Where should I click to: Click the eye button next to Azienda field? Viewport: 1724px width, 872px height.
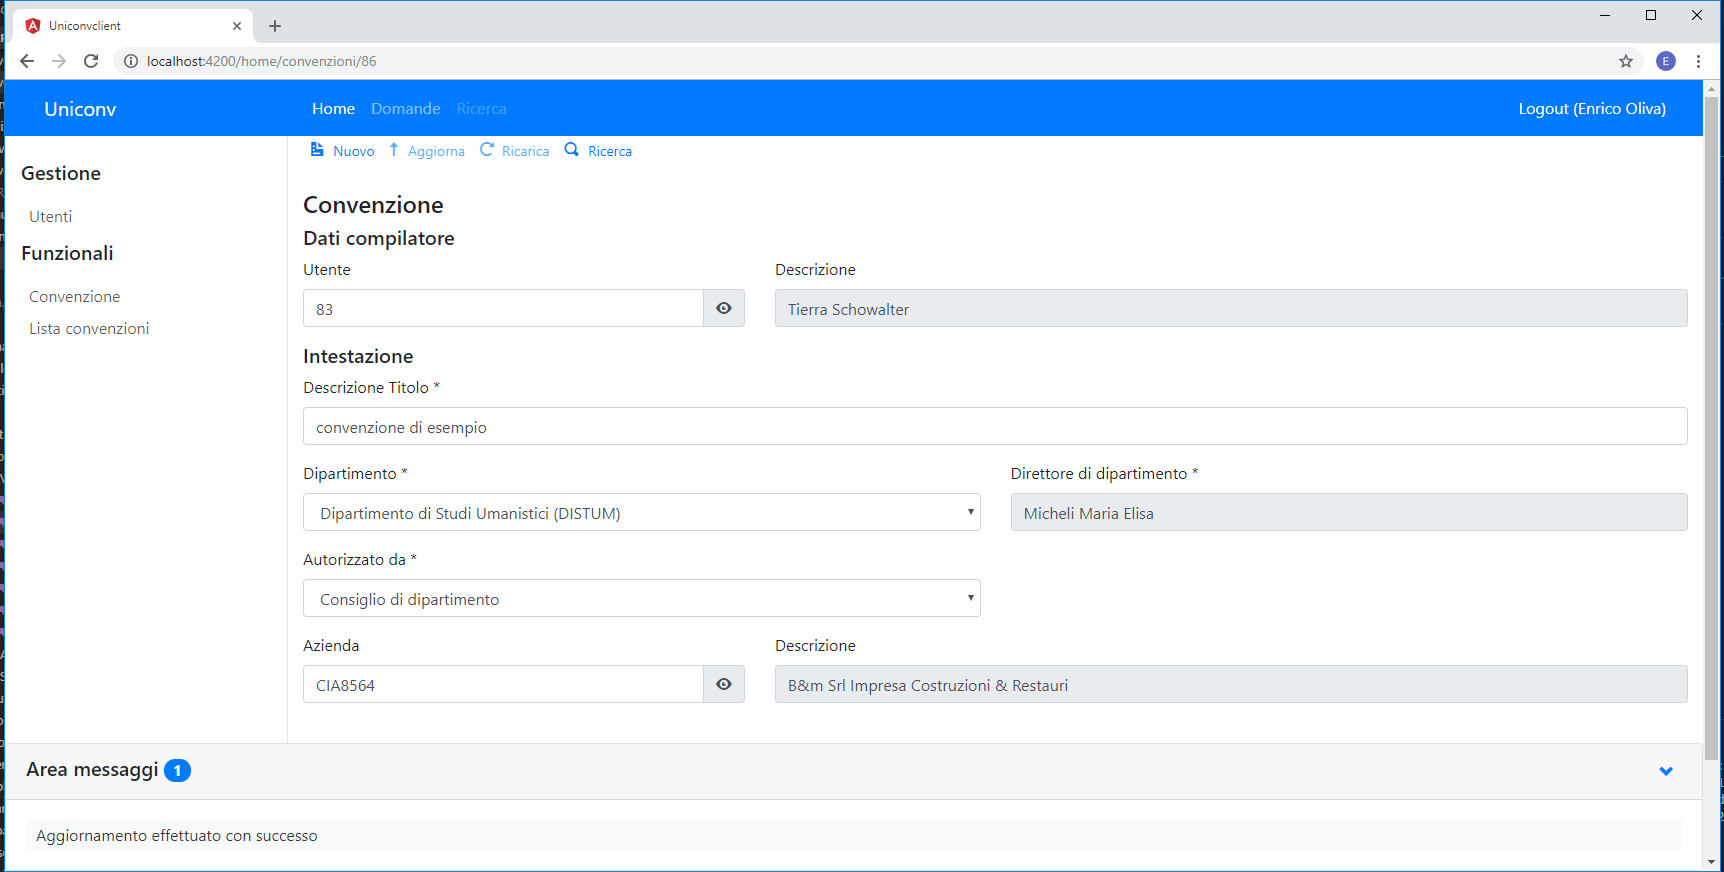coord(724,684)
